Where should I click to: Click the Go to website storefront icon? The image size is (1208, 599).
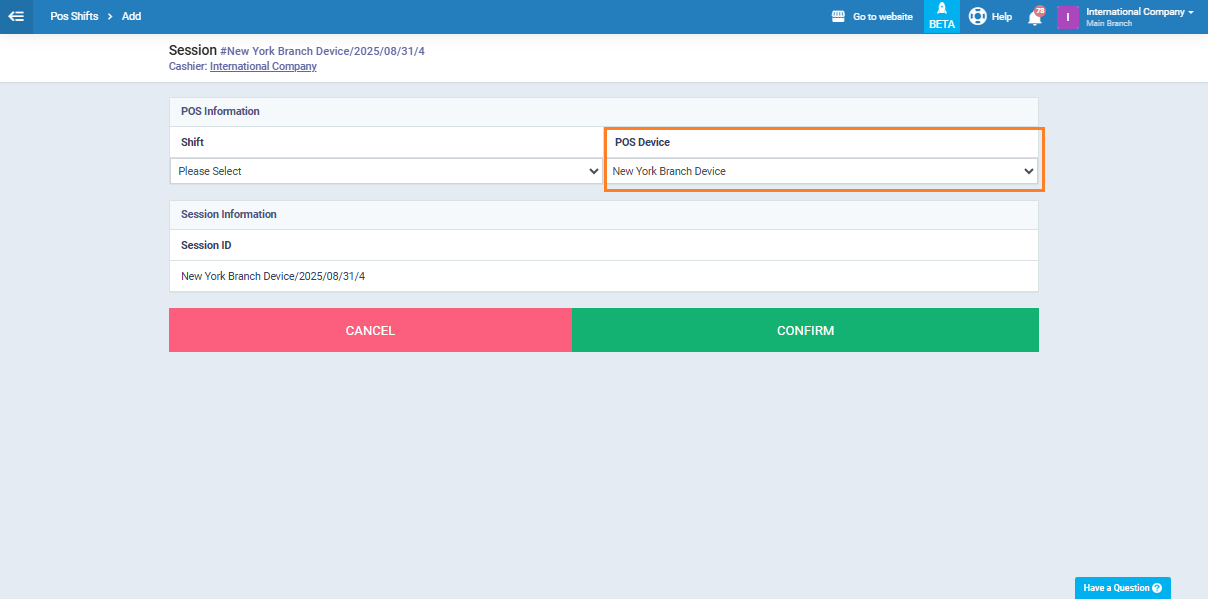pyautogui.click(x=839, y=17)
